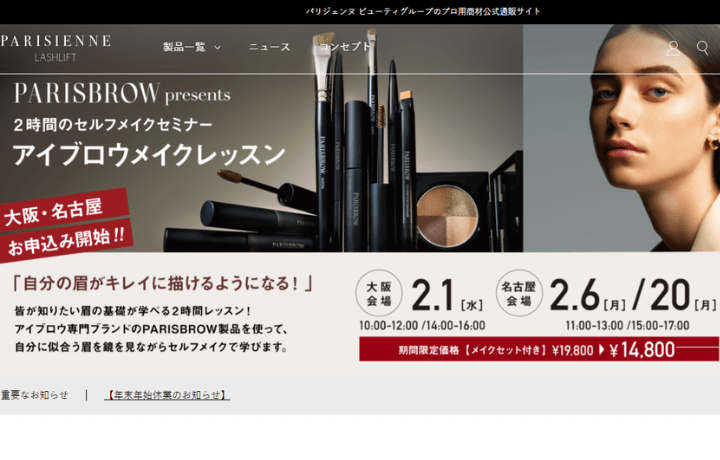Click the 重要なお知らせ label

click(x=34, y=395)
